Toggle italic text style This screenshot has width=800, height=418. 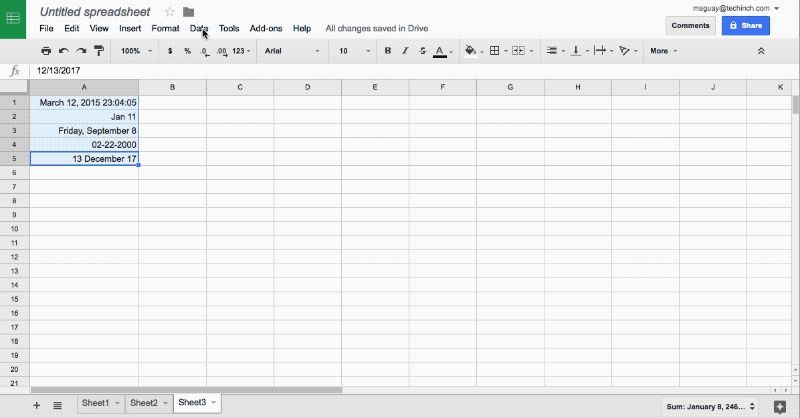(405, 50)
